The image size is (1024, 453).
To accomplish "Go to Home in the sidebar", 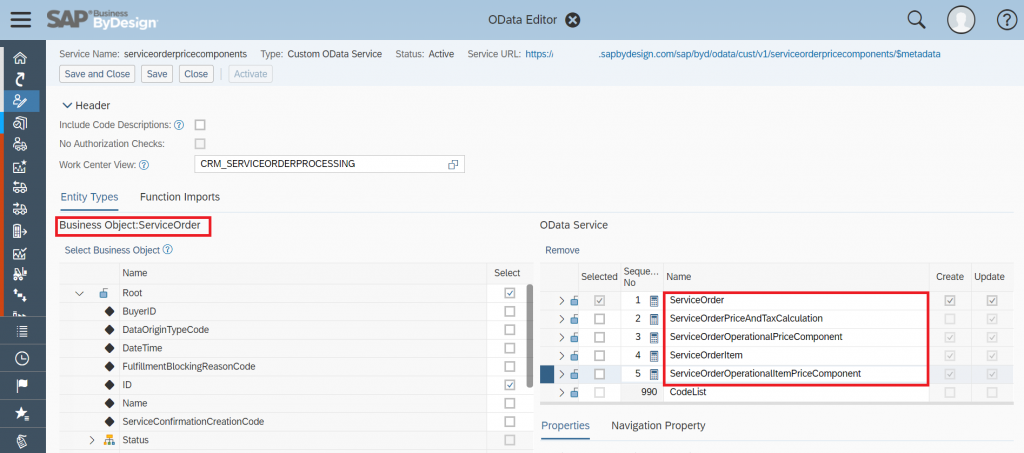I will [x=20, y=58].
